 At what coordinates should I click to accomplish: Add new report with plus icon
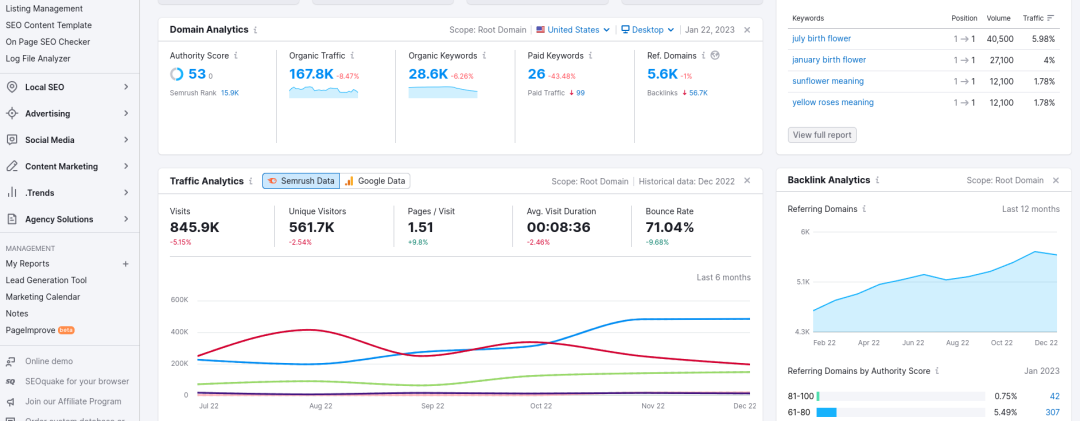coord(125,264)
